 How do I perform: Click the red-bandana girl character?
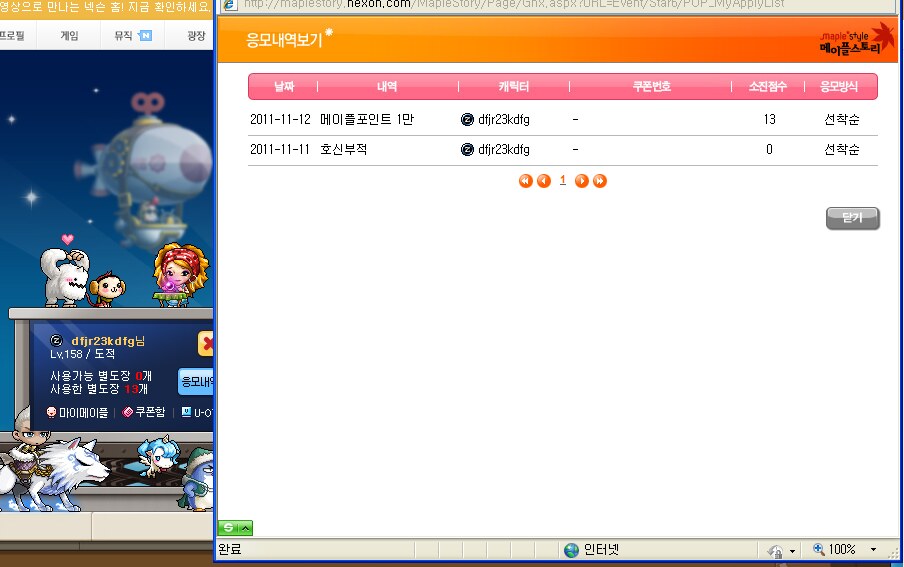(x=179, y=274)
